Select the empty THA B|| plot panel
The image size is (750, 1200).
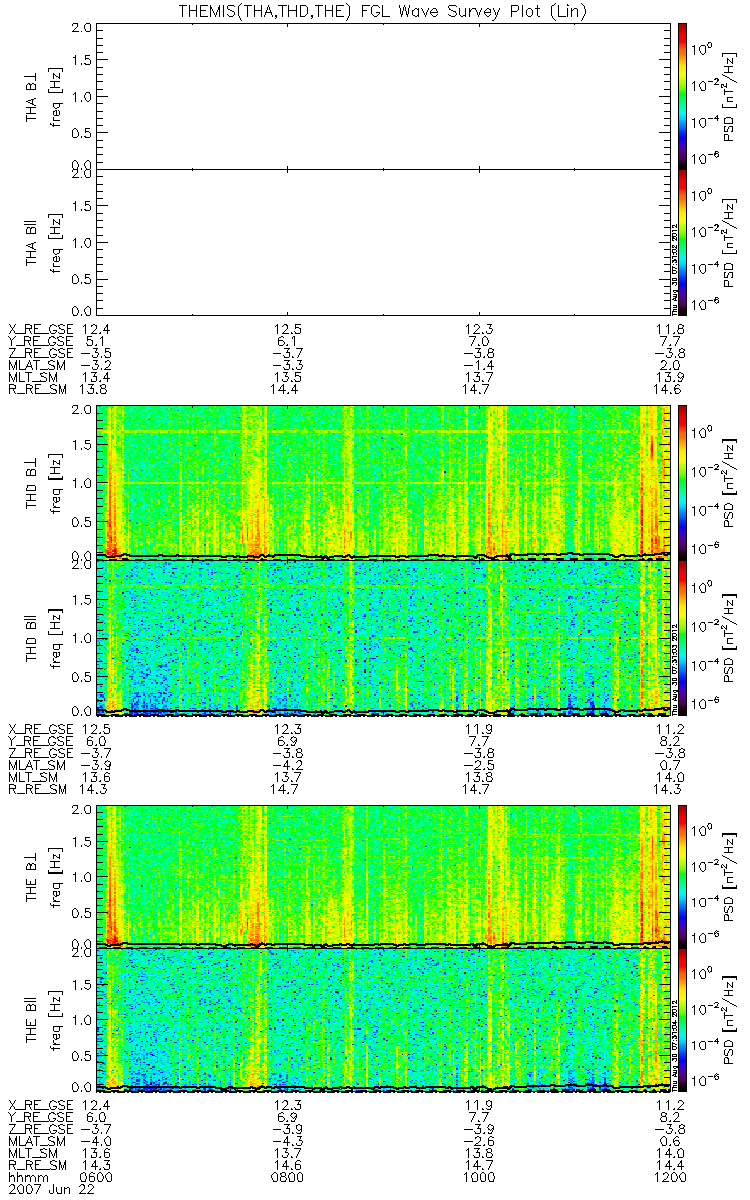click(385, 240)
